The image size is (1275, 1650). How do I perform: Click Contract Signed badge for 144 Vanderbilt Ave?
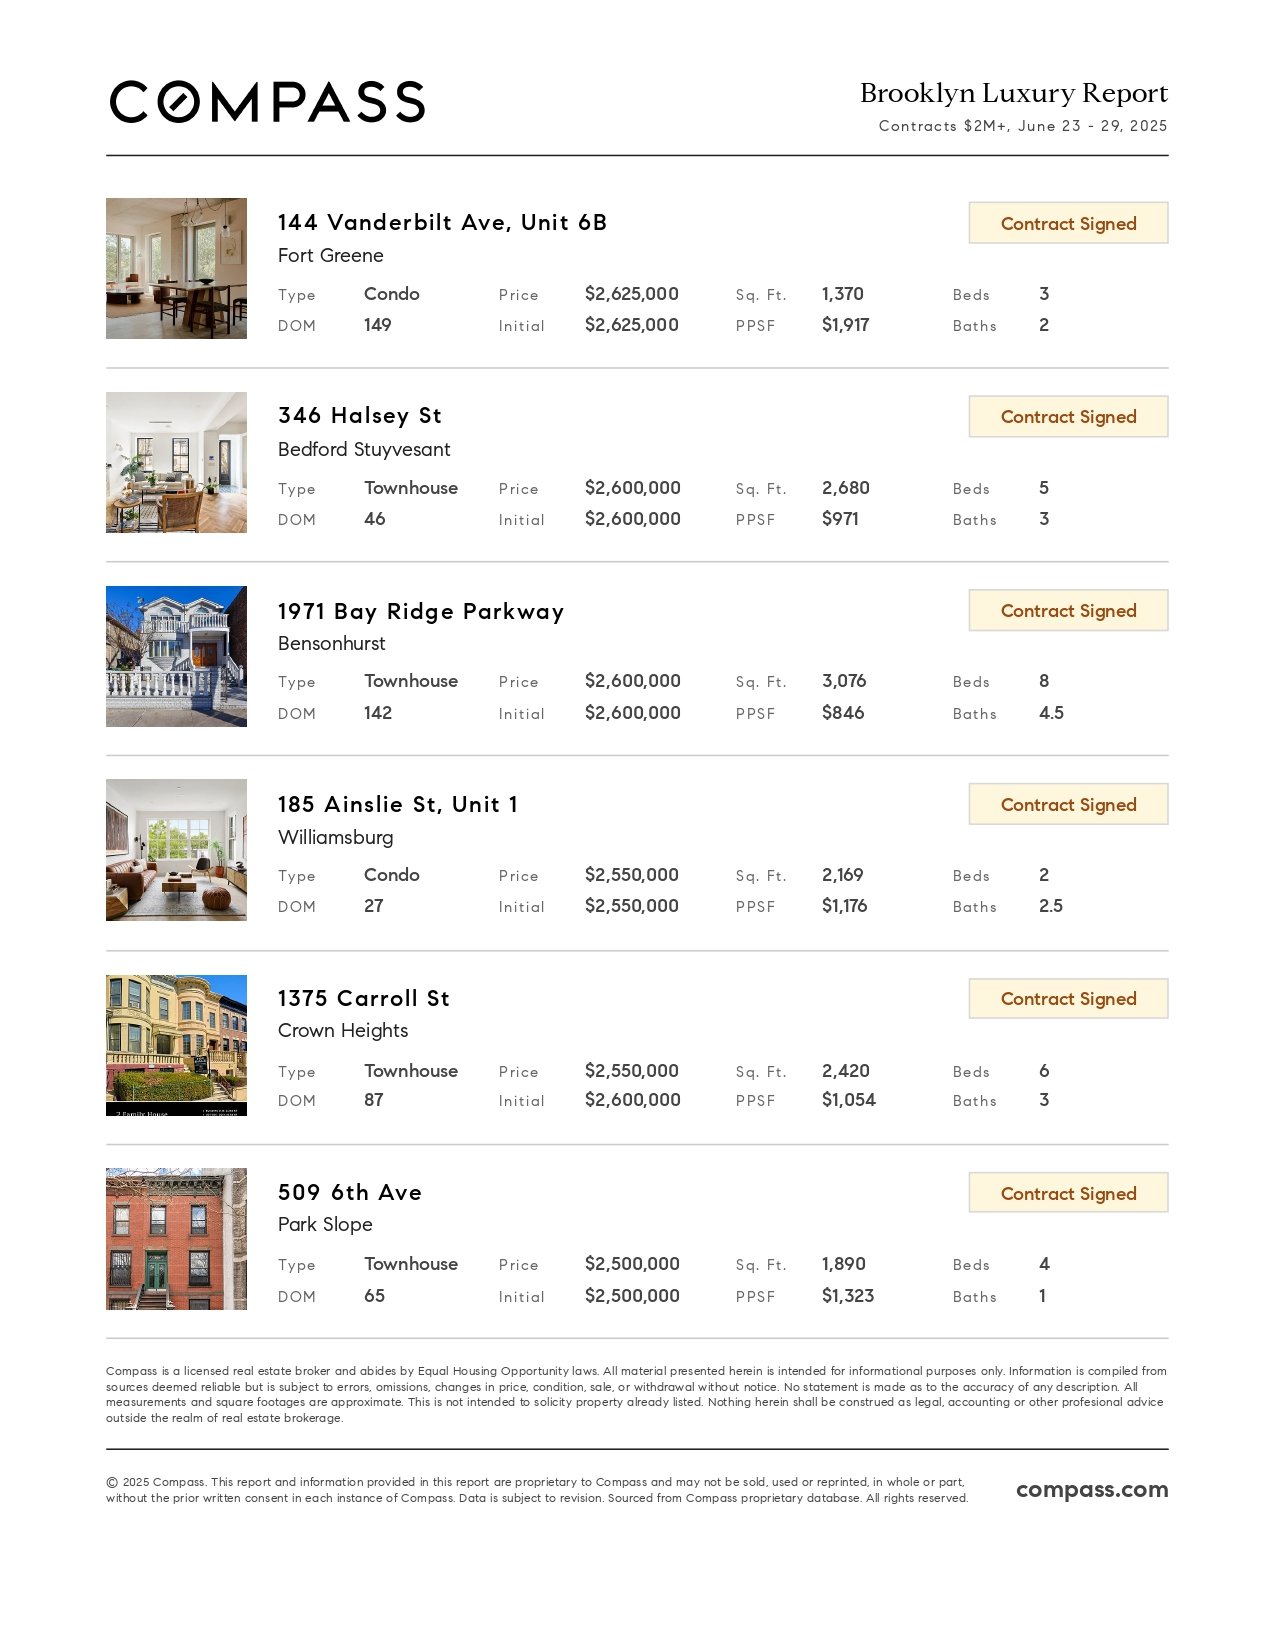click(x=1068, y=223)
